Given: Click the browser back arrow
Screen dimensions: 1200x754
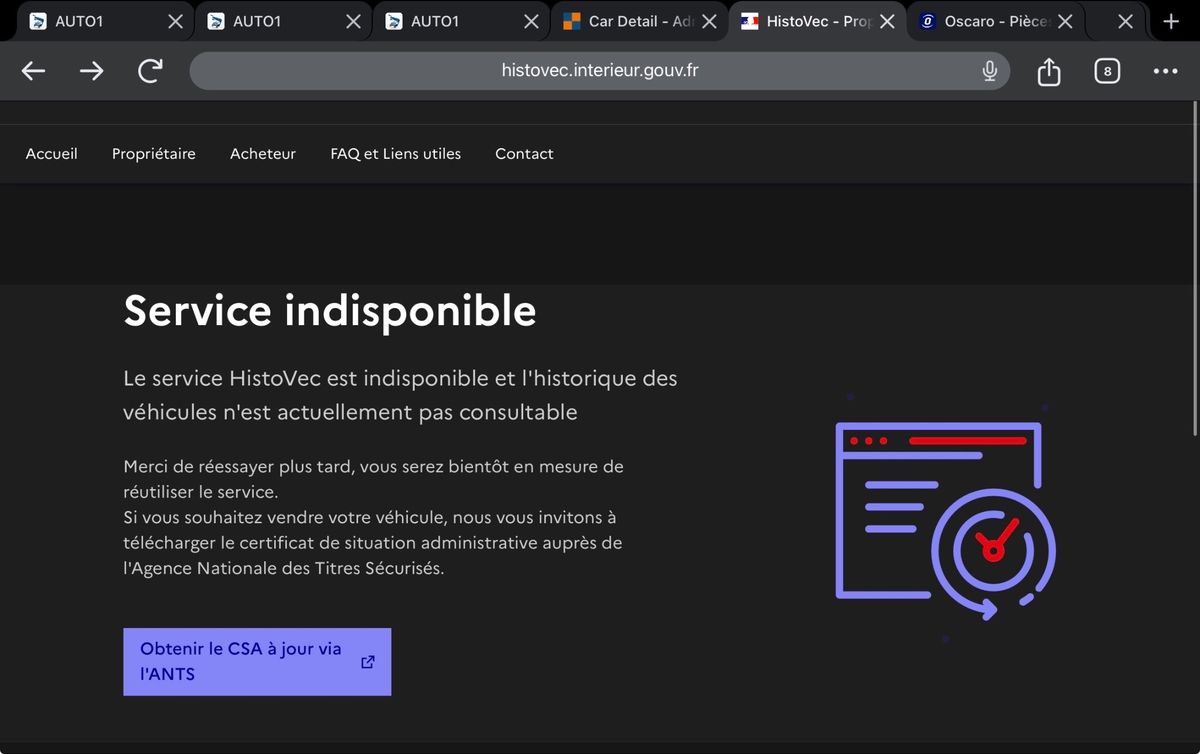Looking at the screenshot, I should click(34, 71).
